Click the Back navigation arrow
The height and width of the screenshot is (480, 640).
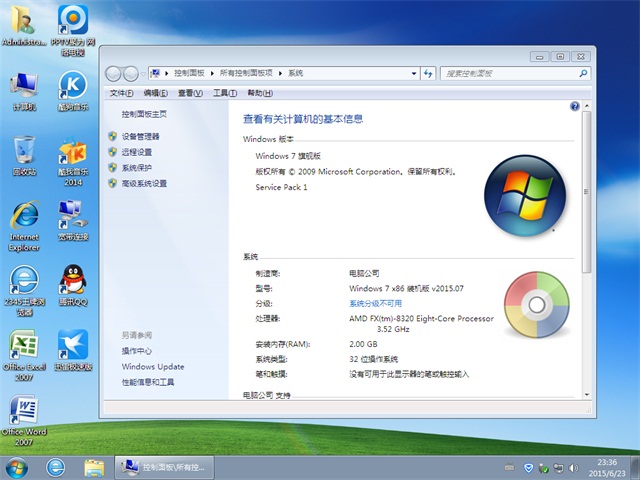point(113,73)
